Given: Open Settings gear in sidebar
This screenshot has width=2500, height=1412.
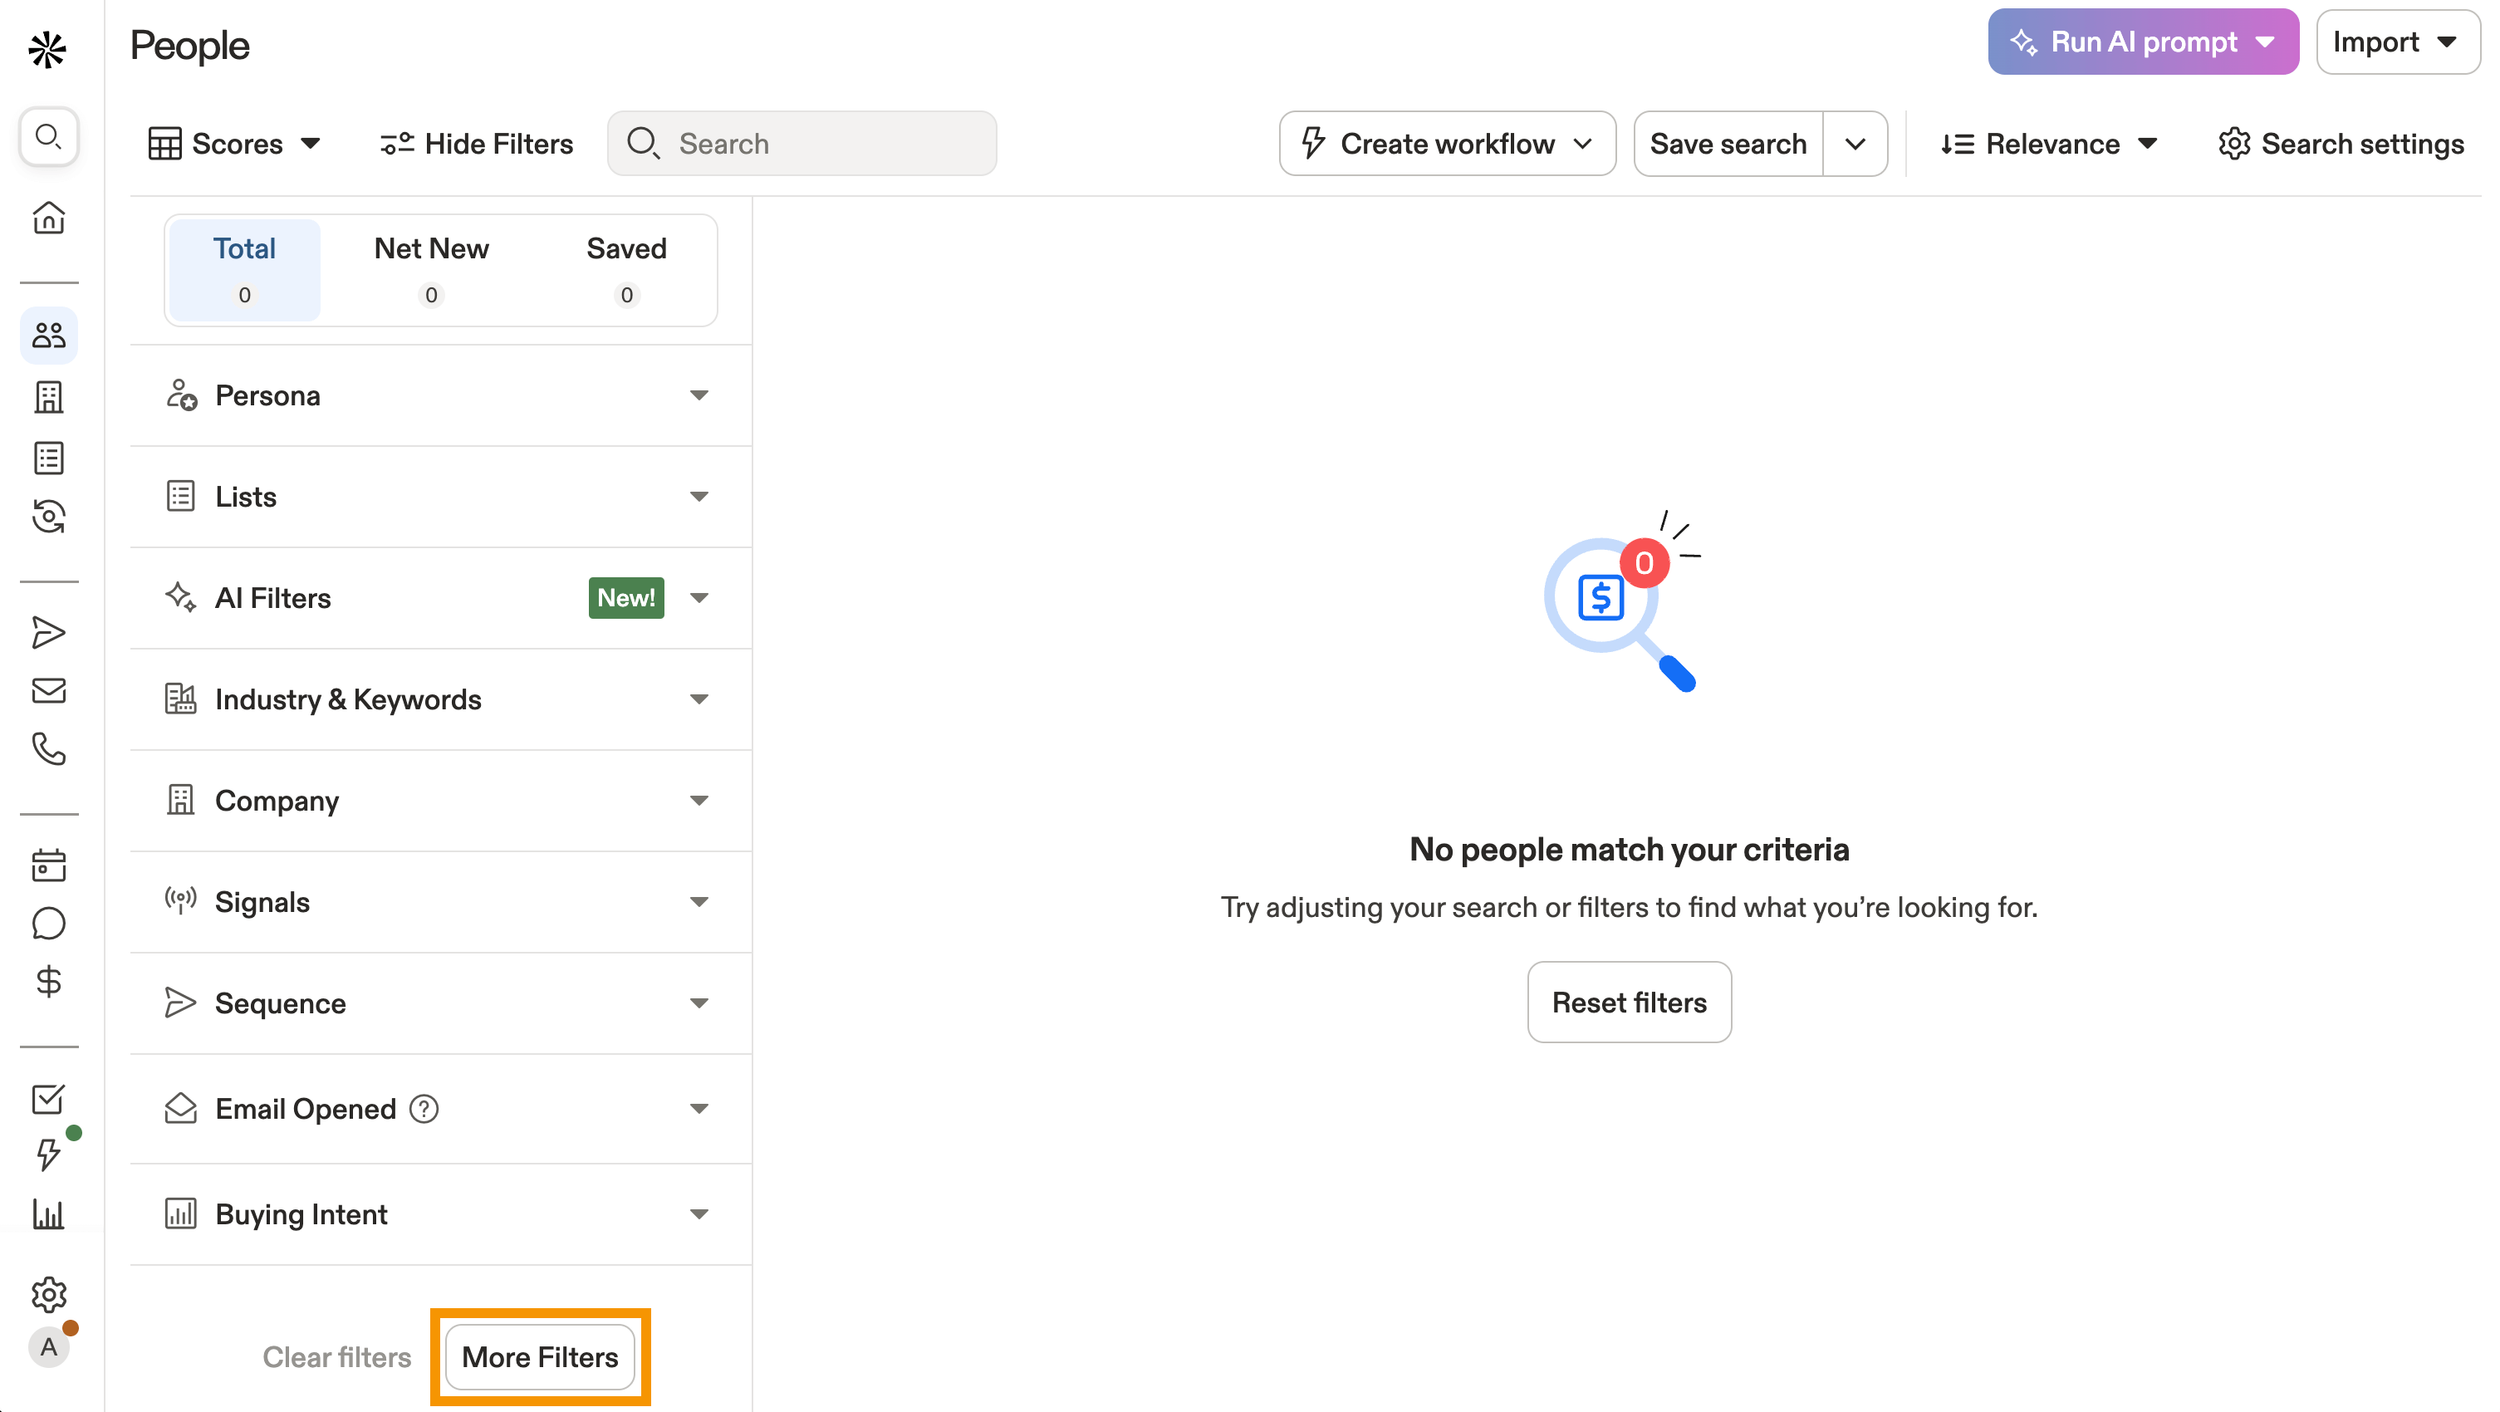Looking at the screenshot, I should pyautogui.click(x=48, y=1294).
